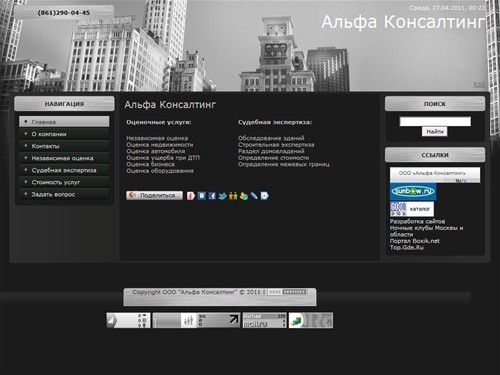Select Независимая оценка in the navigation

(64, 158)
